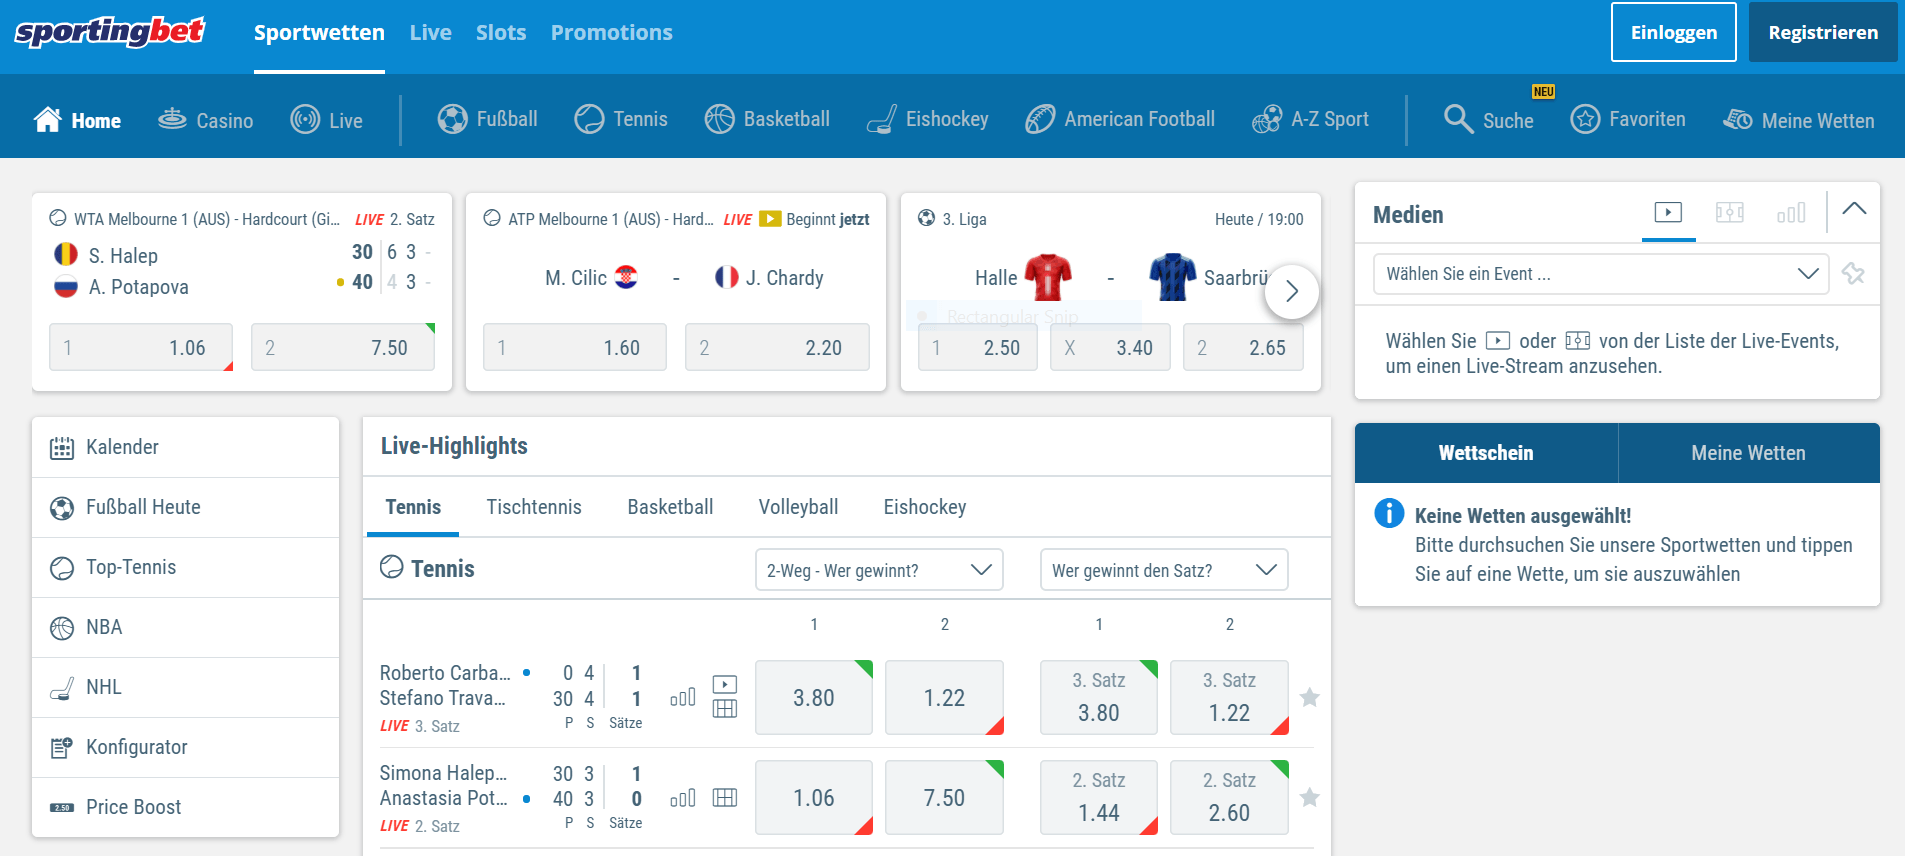Viewport: 1905px width, 856px height.
Task: Open scoreboard for Roberto Carba match
Action: 725,709
